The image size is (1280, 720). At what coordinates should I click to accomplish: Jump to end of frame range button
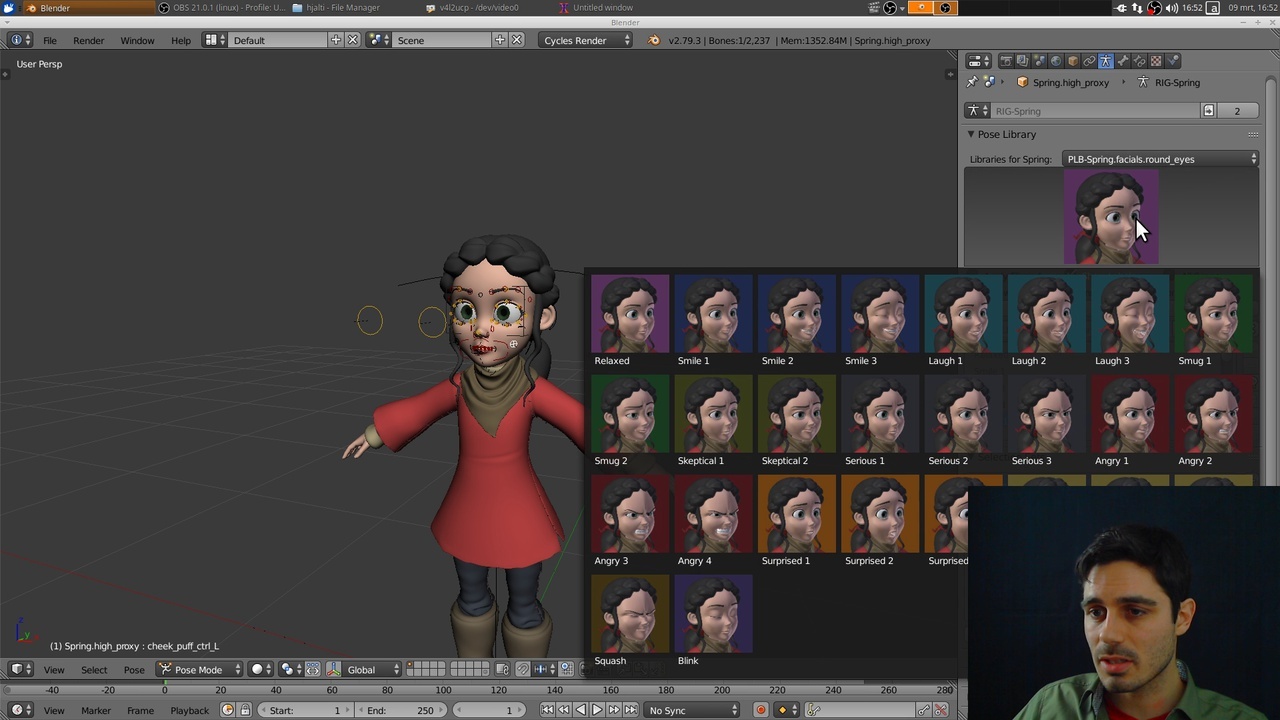coord(632,710)
